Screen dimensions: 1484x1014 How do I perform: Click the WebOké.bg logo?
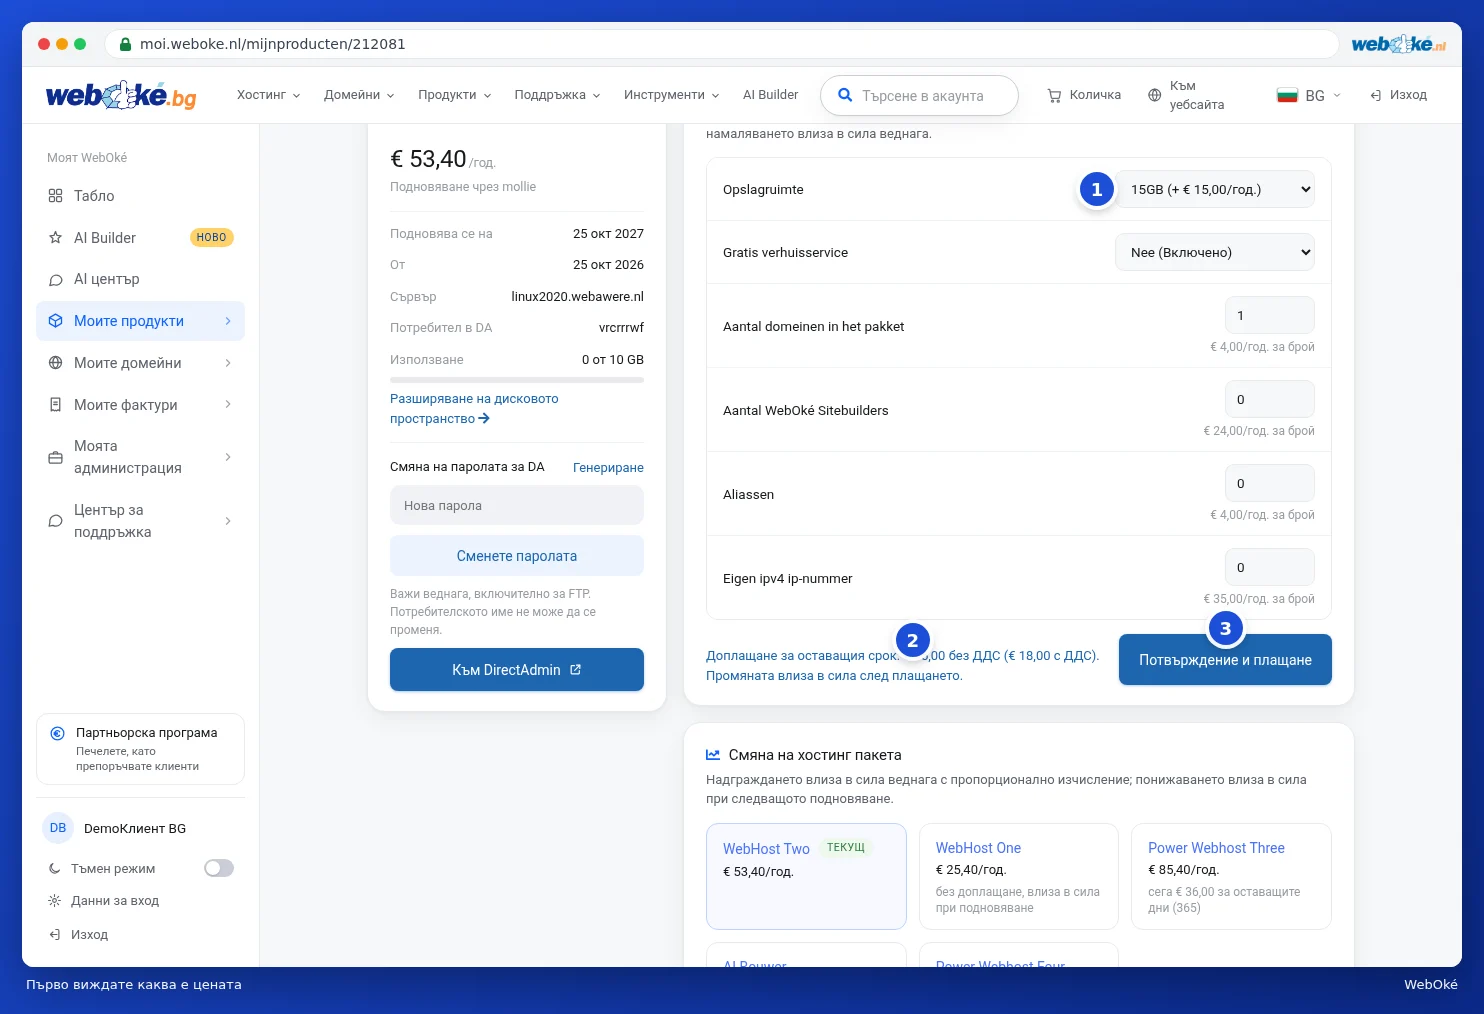pos(121,95)
